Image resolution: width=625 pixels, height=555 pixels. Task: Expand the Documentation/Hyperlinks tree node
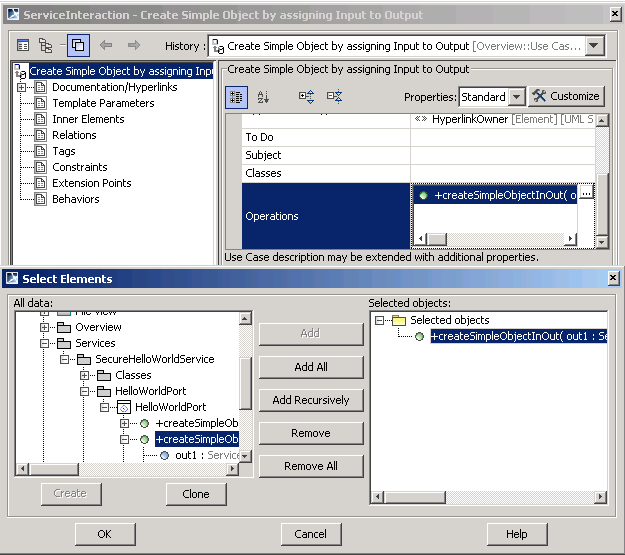tap(22, 88)
